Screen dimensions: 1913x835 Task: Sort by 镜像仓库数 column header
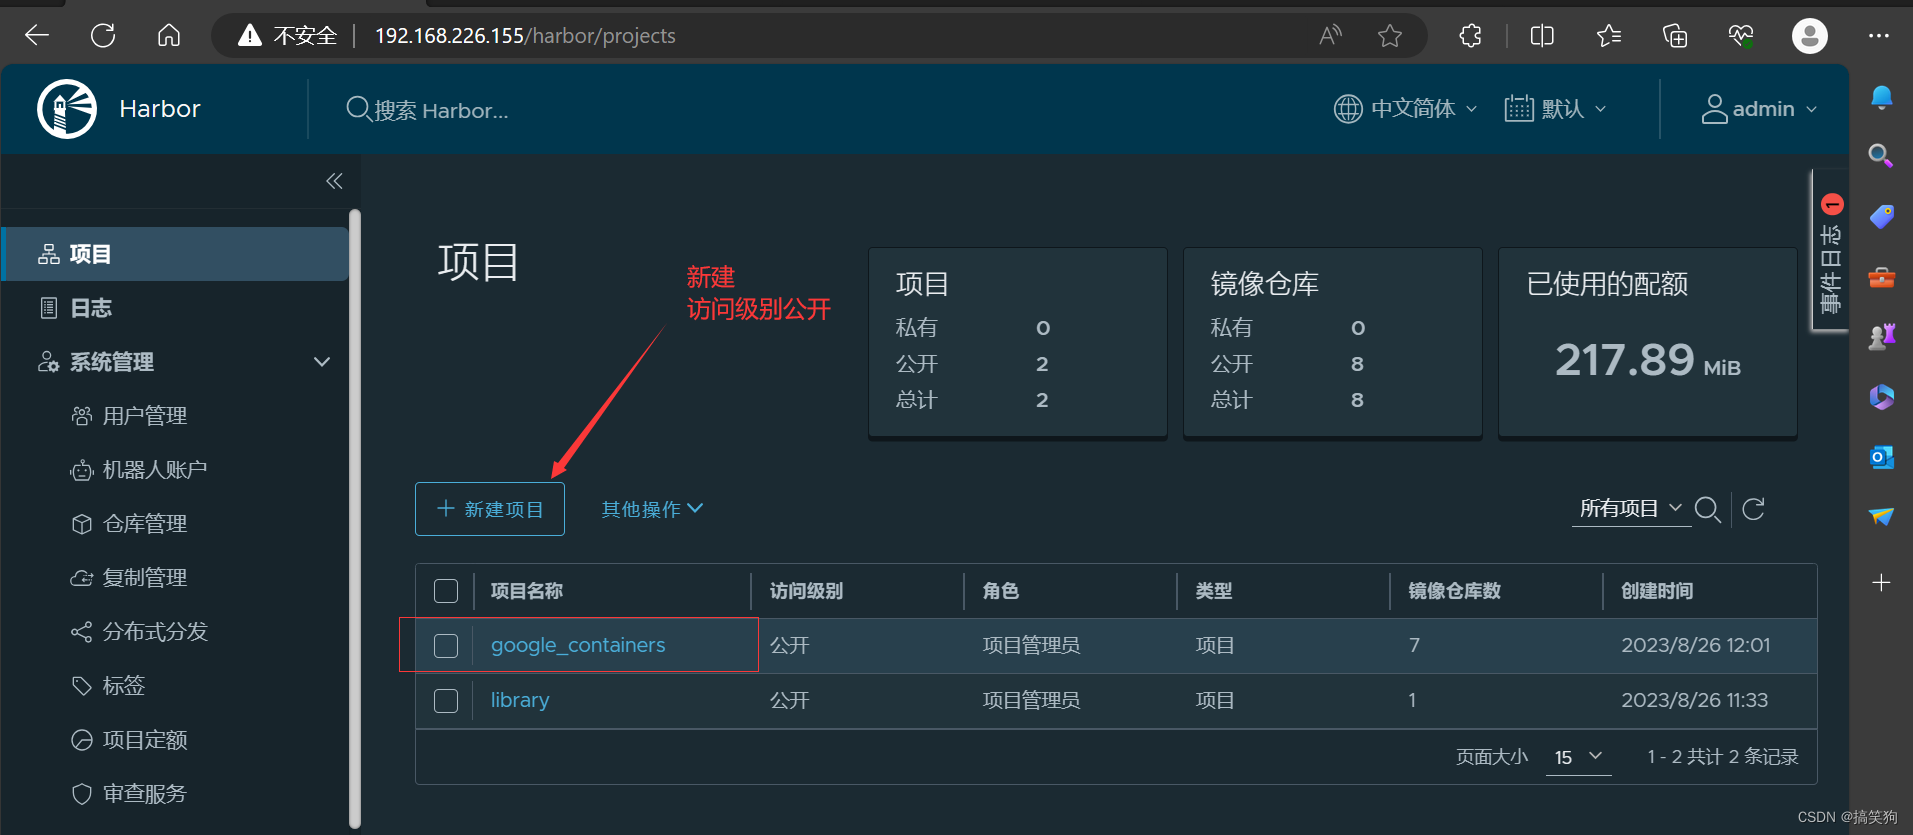(1455, 591)
